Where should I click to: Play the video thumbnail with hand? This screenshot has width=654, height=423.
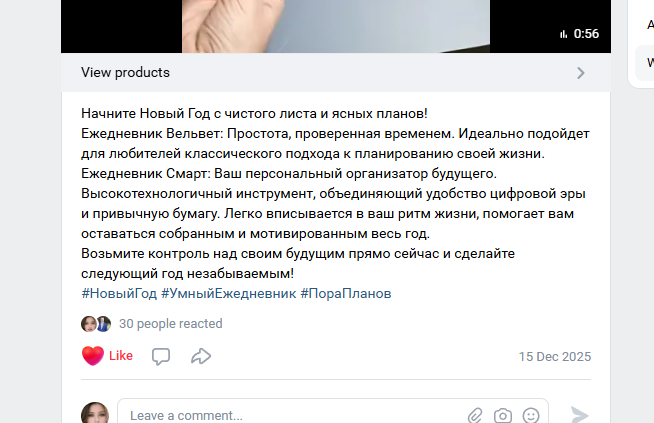(x=336, y=26)
